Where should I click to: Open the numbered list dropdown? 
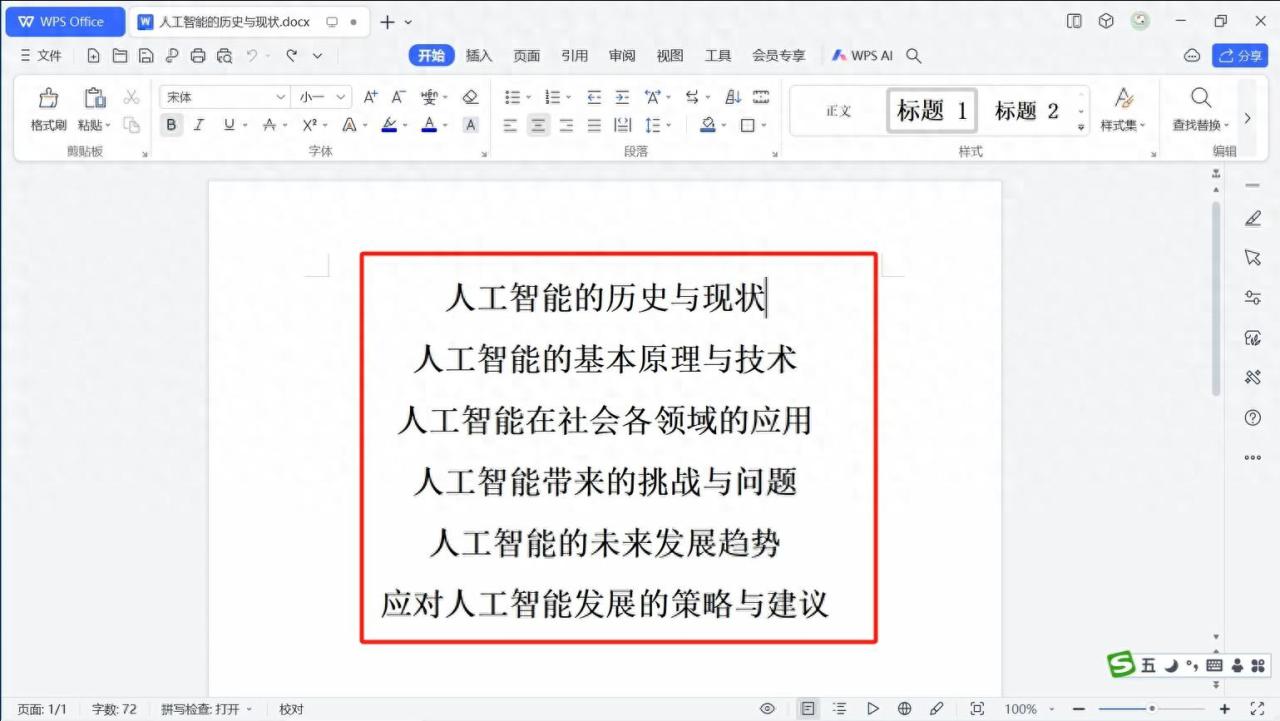click(569, 97)
